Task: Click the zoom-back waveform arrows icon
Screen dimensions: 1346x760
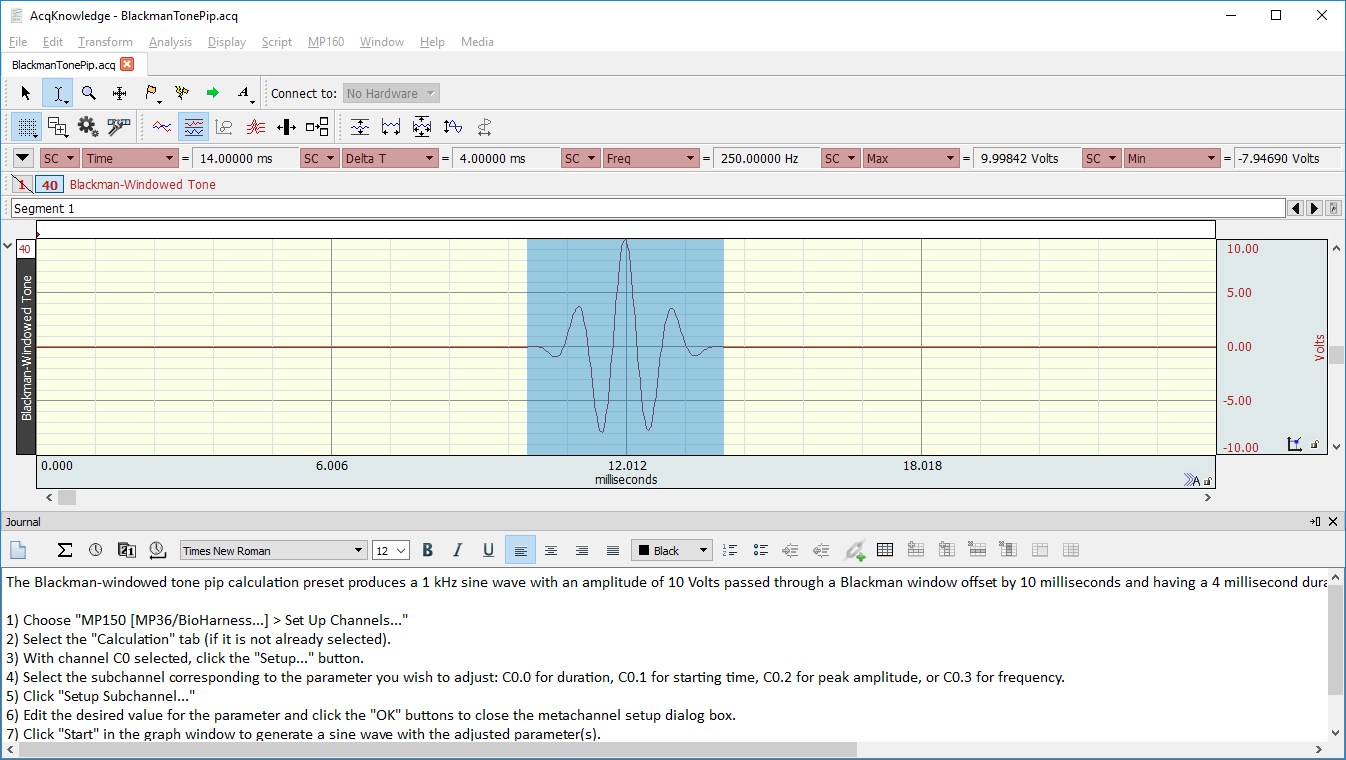Action: click(453, 127)
